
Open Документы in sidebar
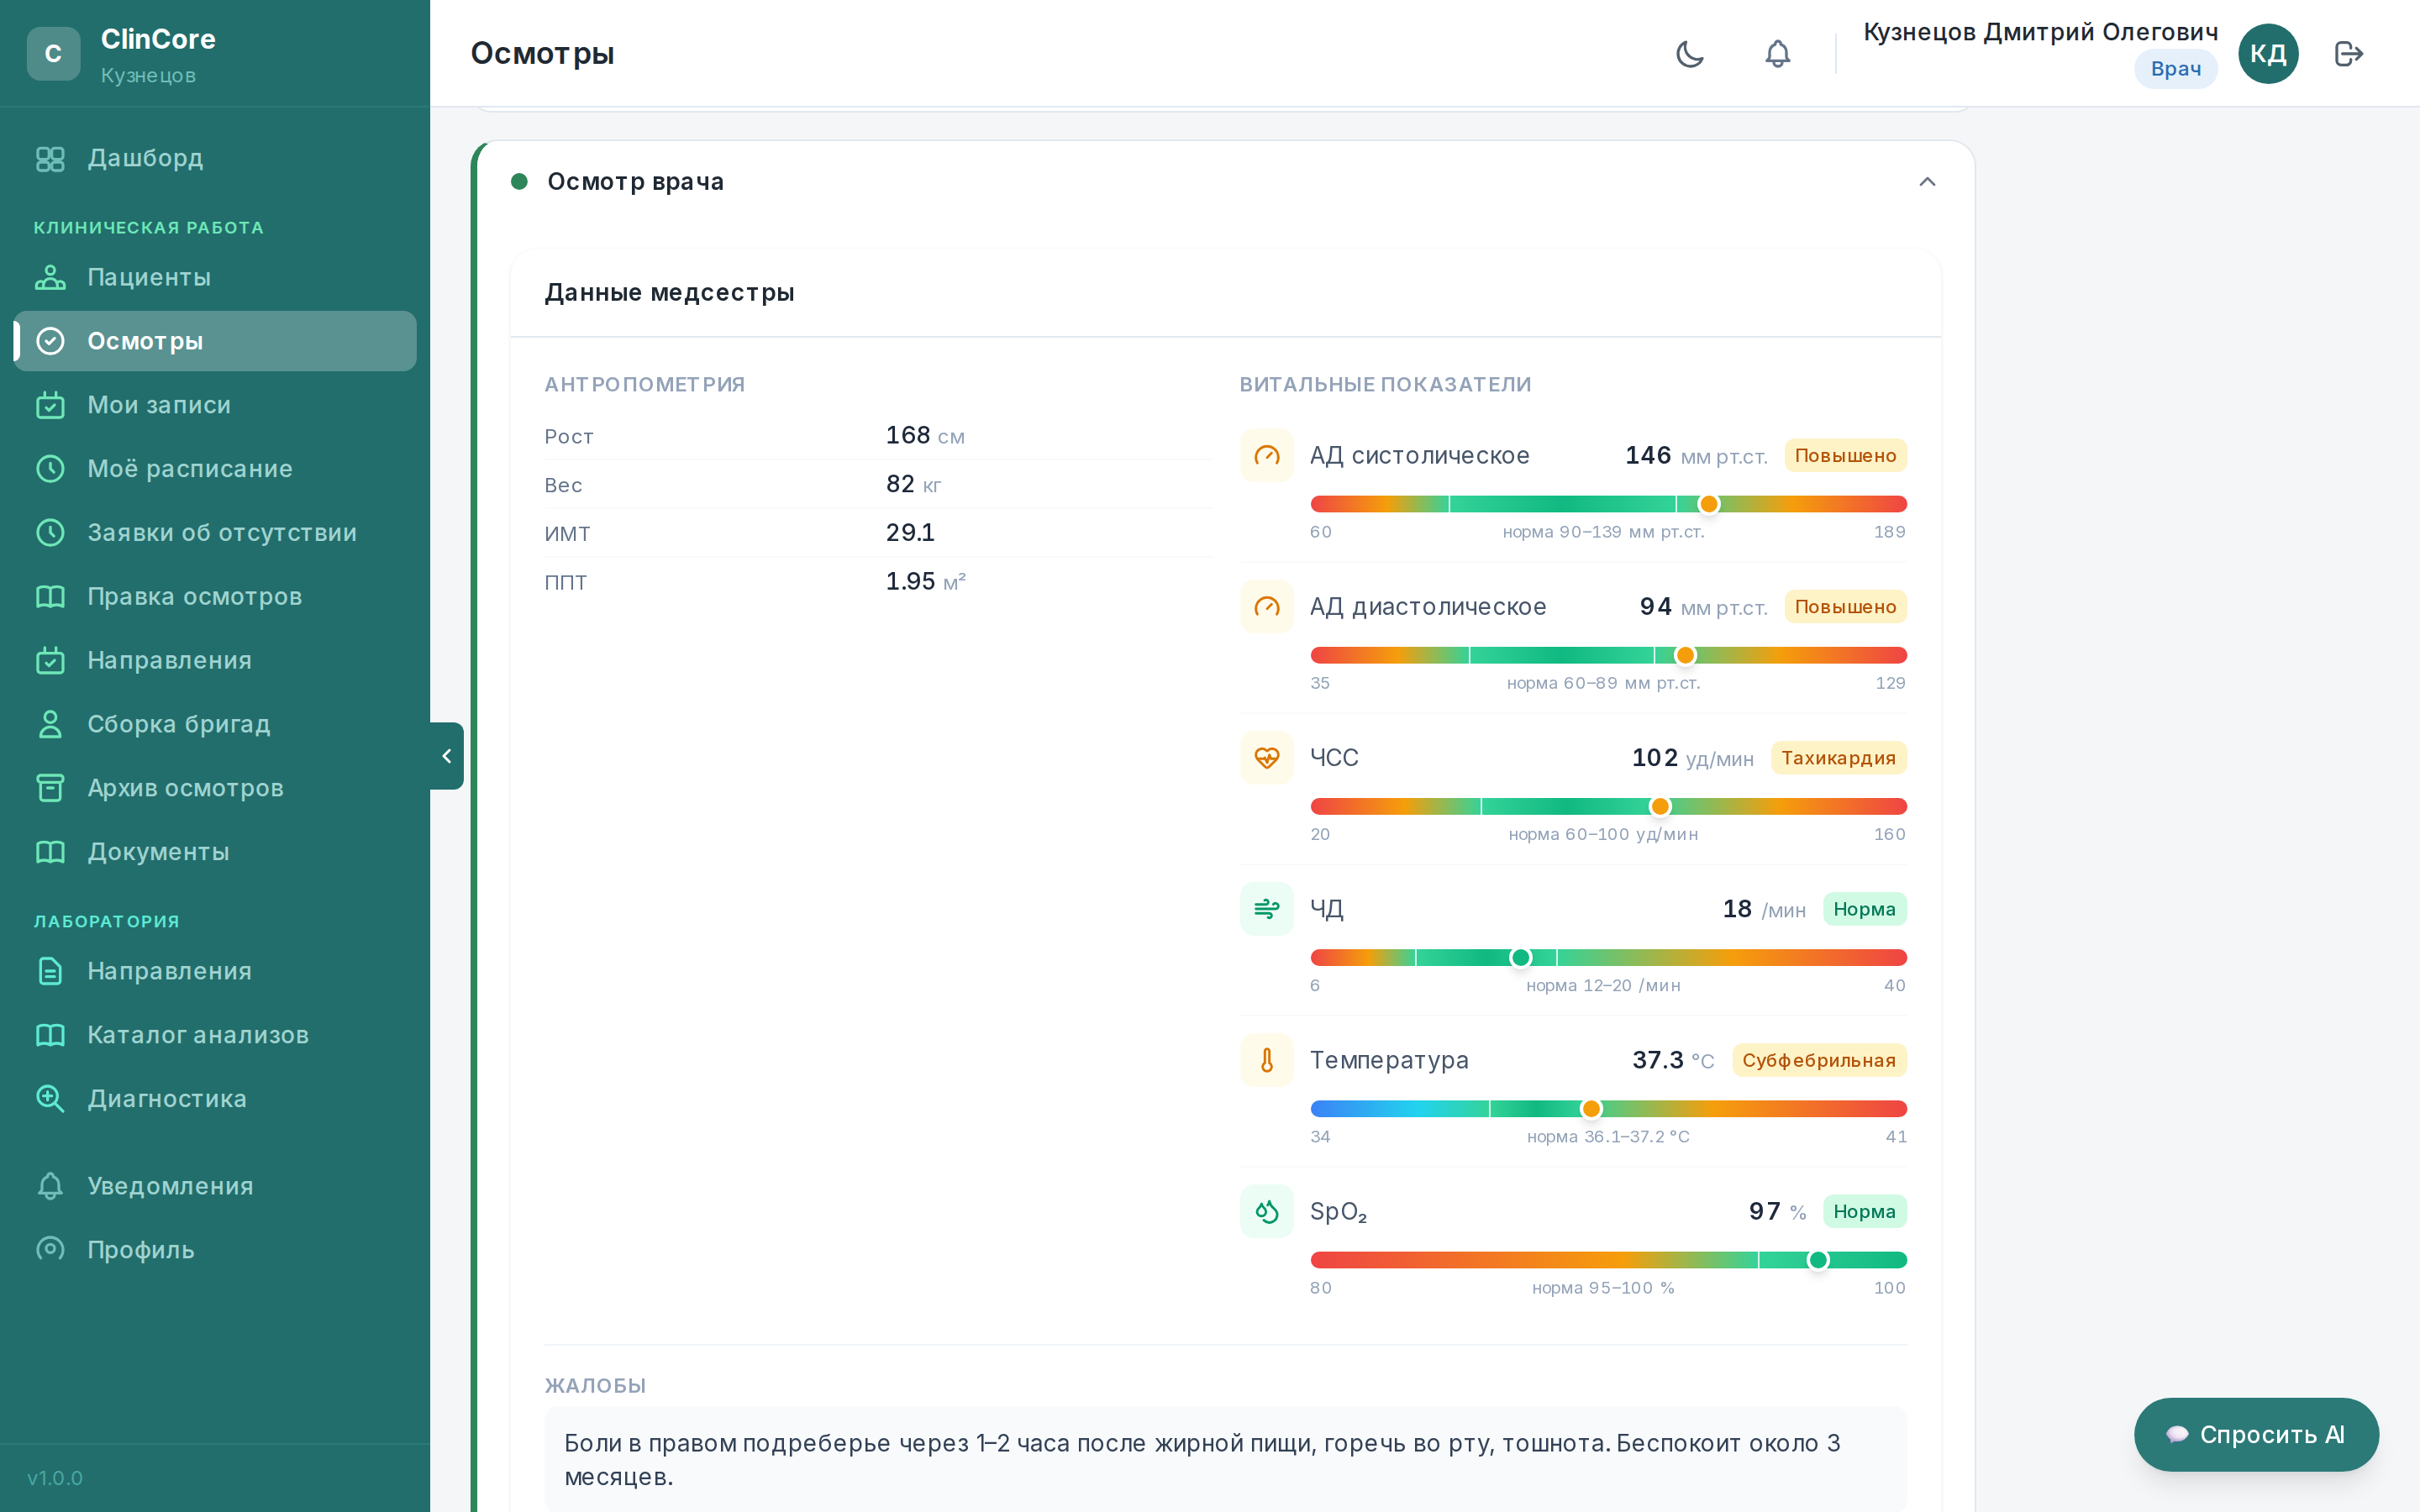tap(215, 852)
